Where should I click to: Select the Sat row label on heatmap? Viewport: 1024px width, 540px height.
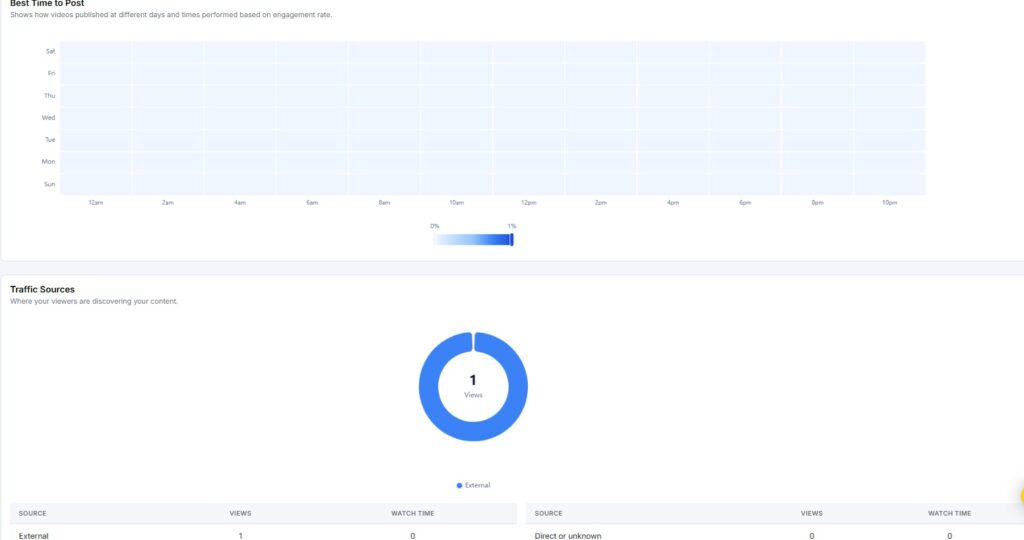[50, 51]
